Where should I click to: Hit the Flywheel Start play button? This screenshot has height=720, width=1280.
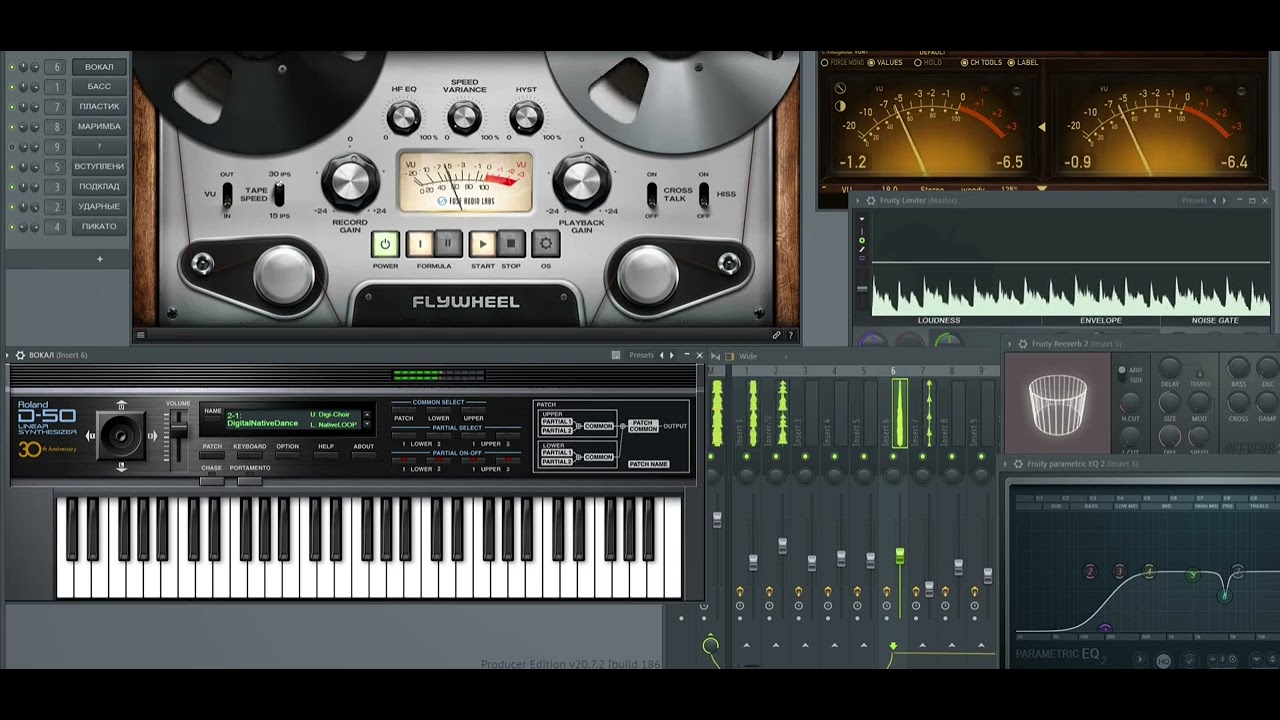coord(483,243)
